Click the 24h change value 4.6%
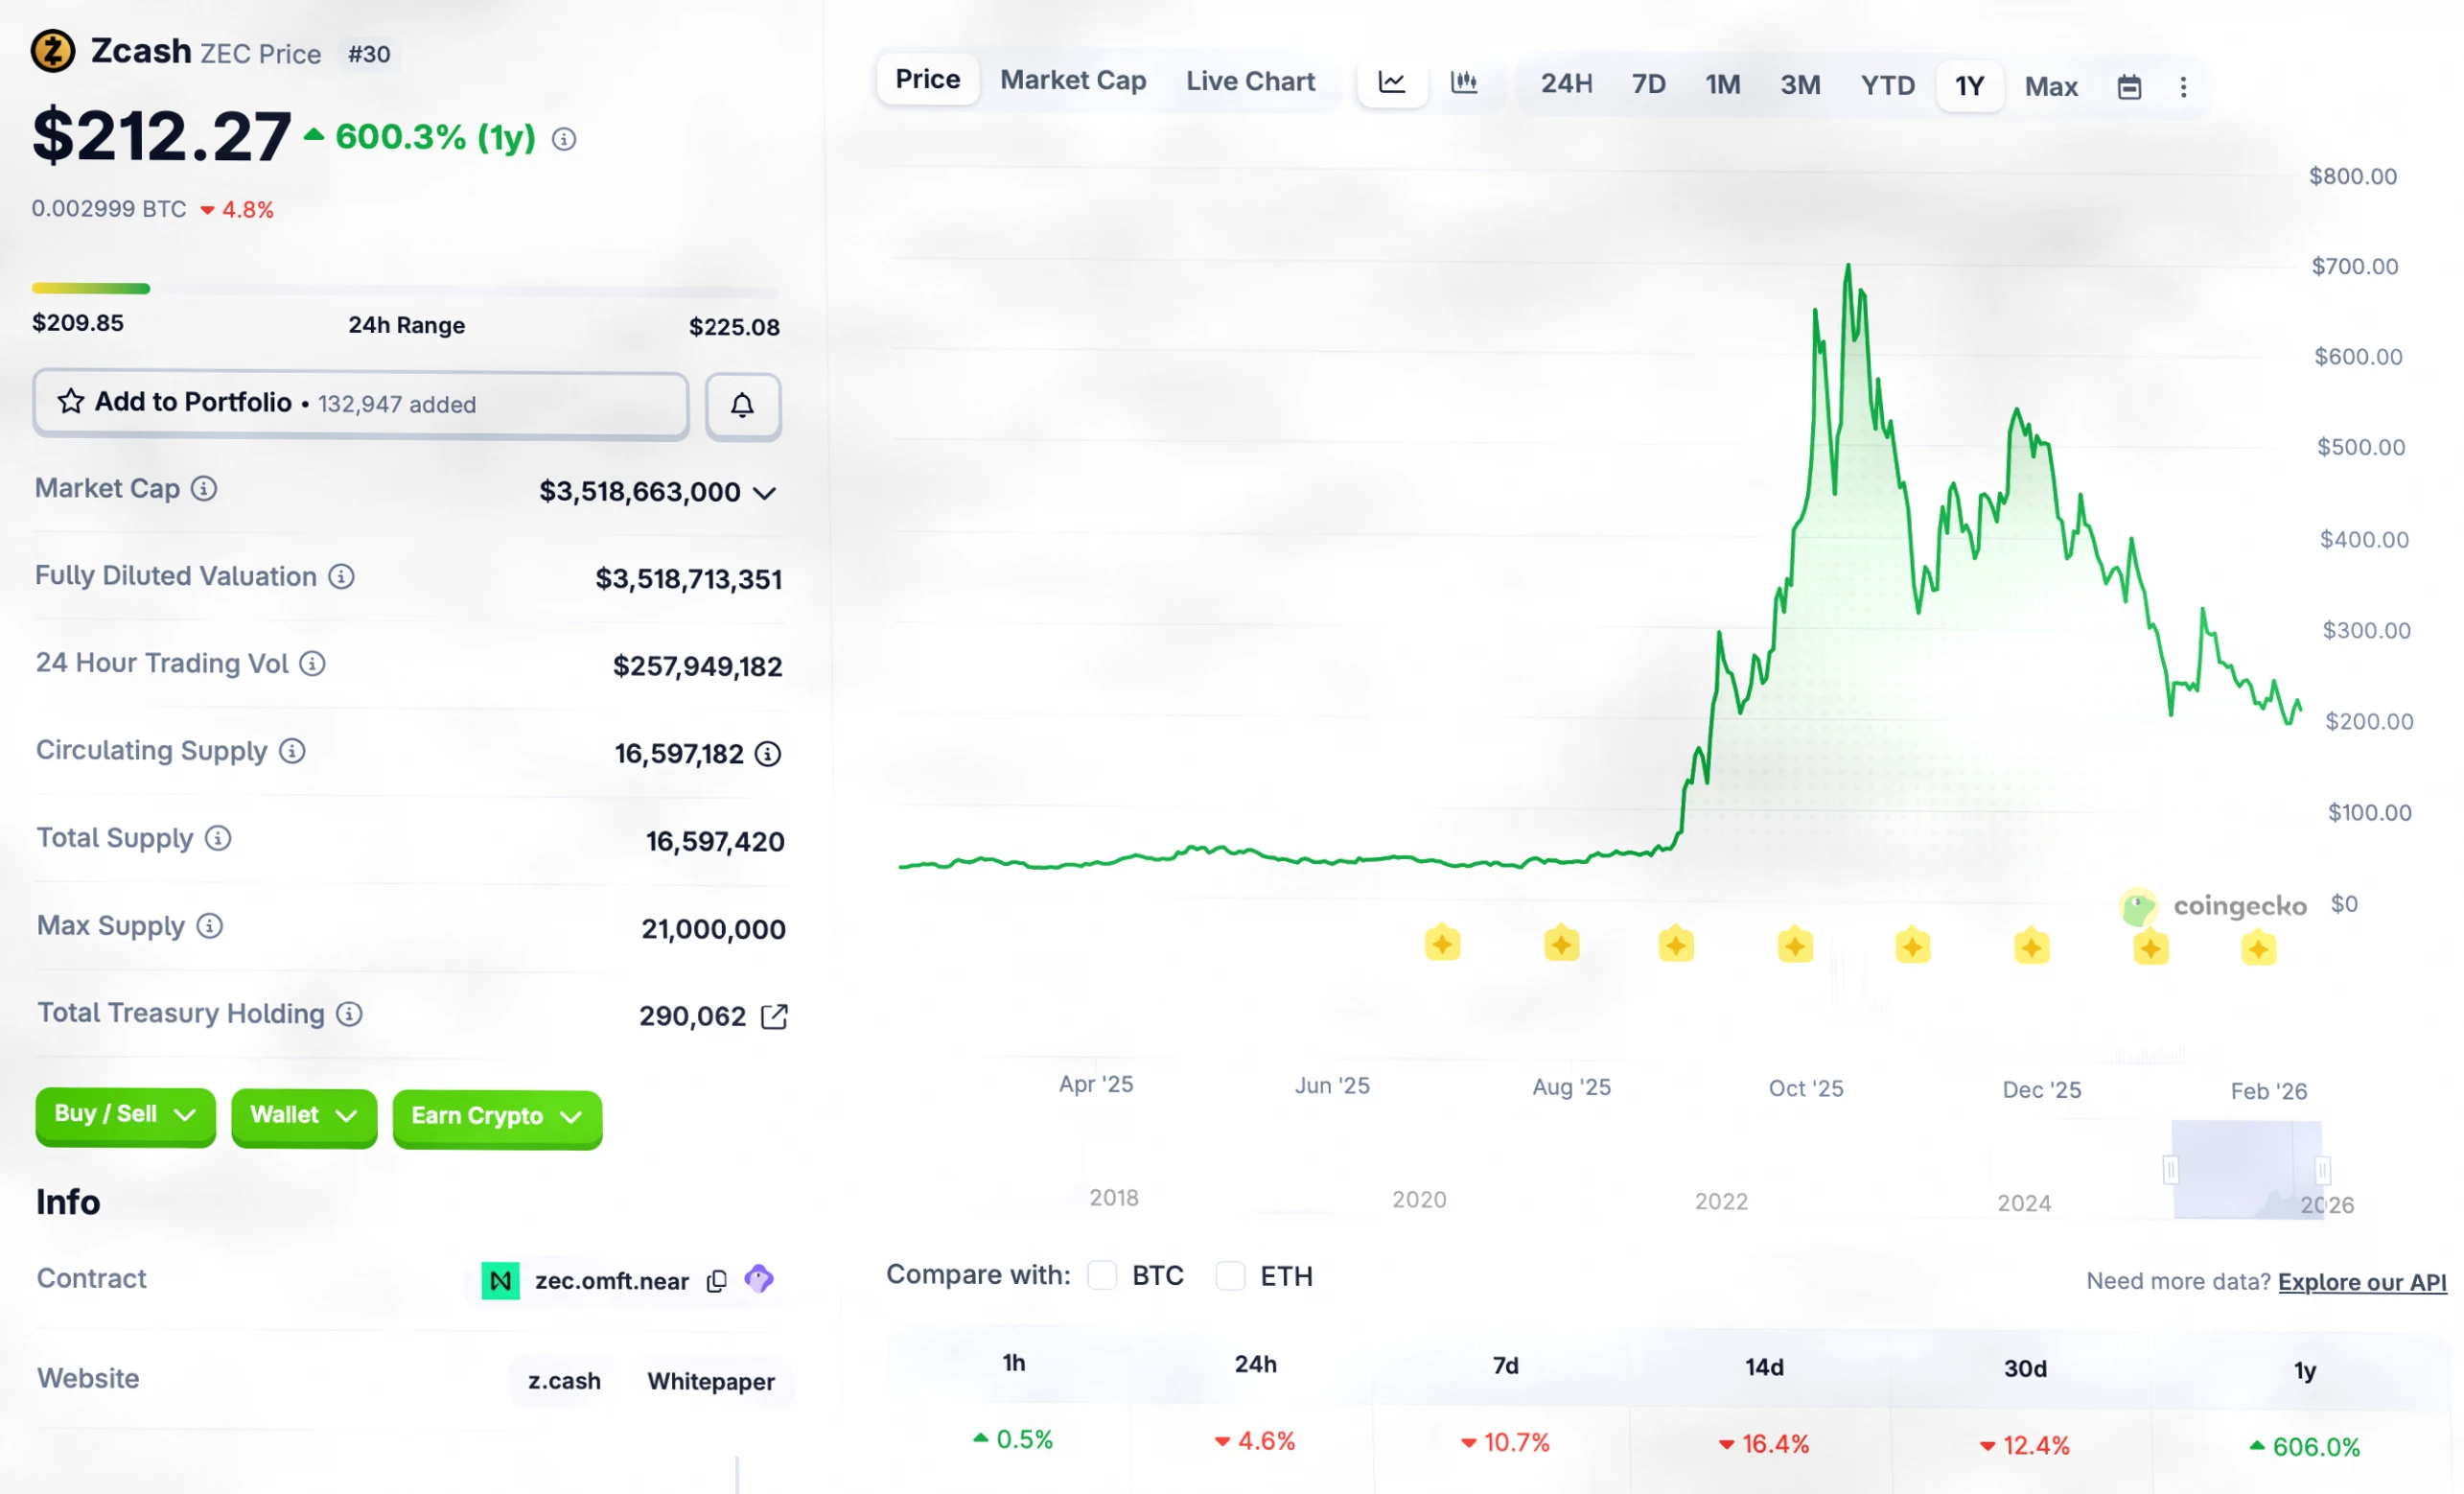This screenshot has width=2464, height=1494. click(1255, 1441)
